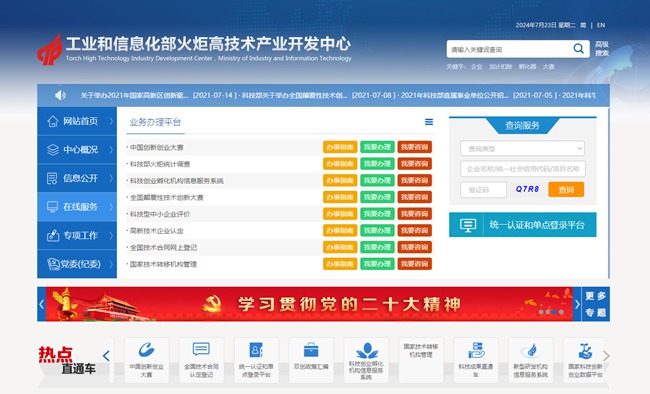650x394 pixels.
Task: Expand the 中心概况 menu chevron
Action: (111, 150)
